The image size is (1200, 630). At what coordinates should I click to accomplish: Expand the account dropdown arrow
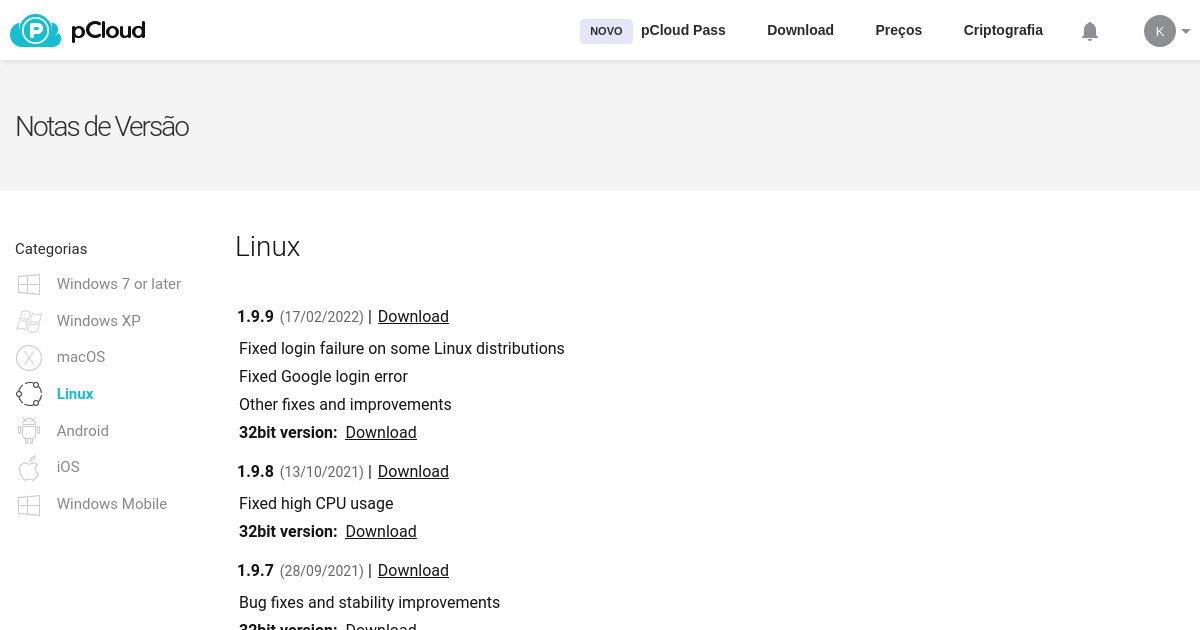coord(1185,31)
